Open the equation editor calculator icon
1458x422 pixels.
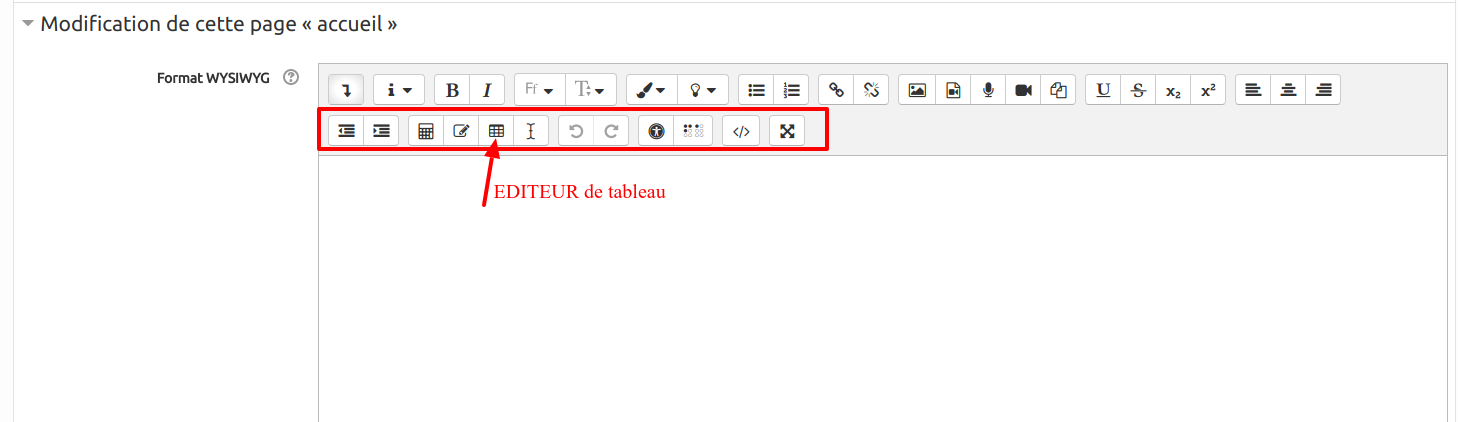426,131
